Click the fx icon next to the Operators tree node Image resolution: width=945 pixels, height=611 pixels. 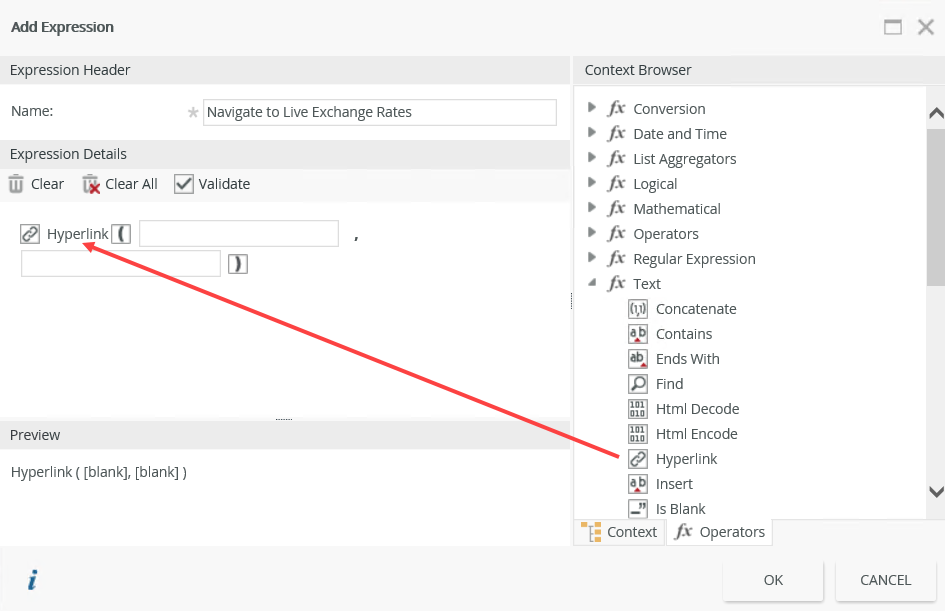pos(616,233)
